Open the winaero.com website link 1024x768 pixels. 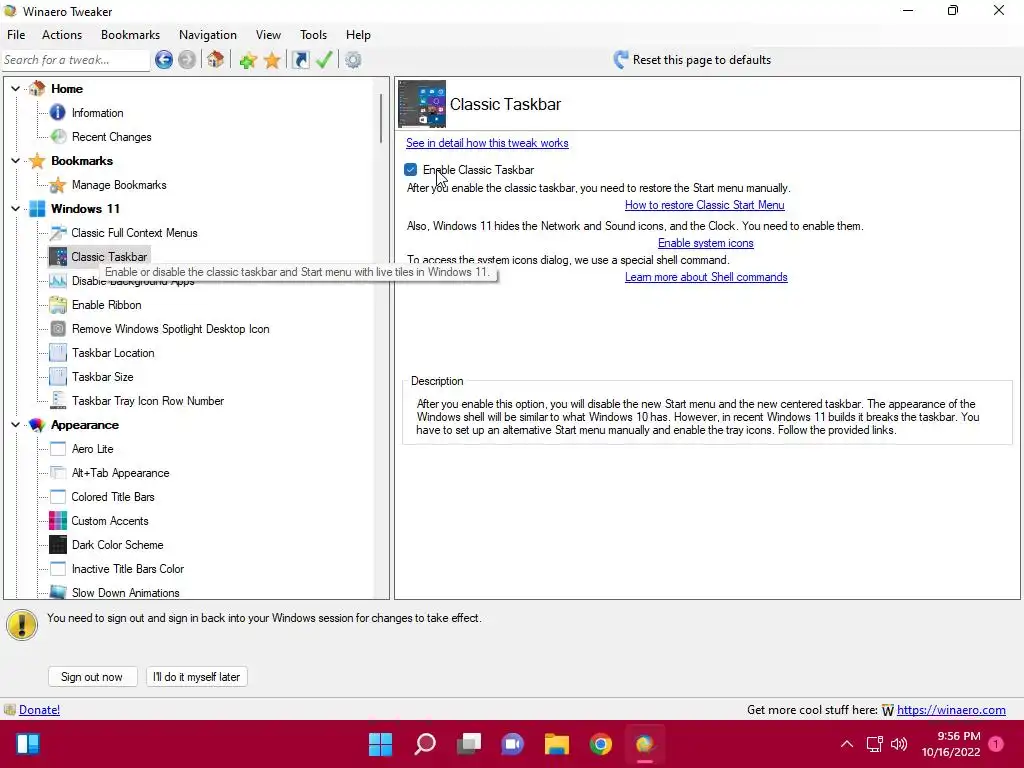(951, 710)
